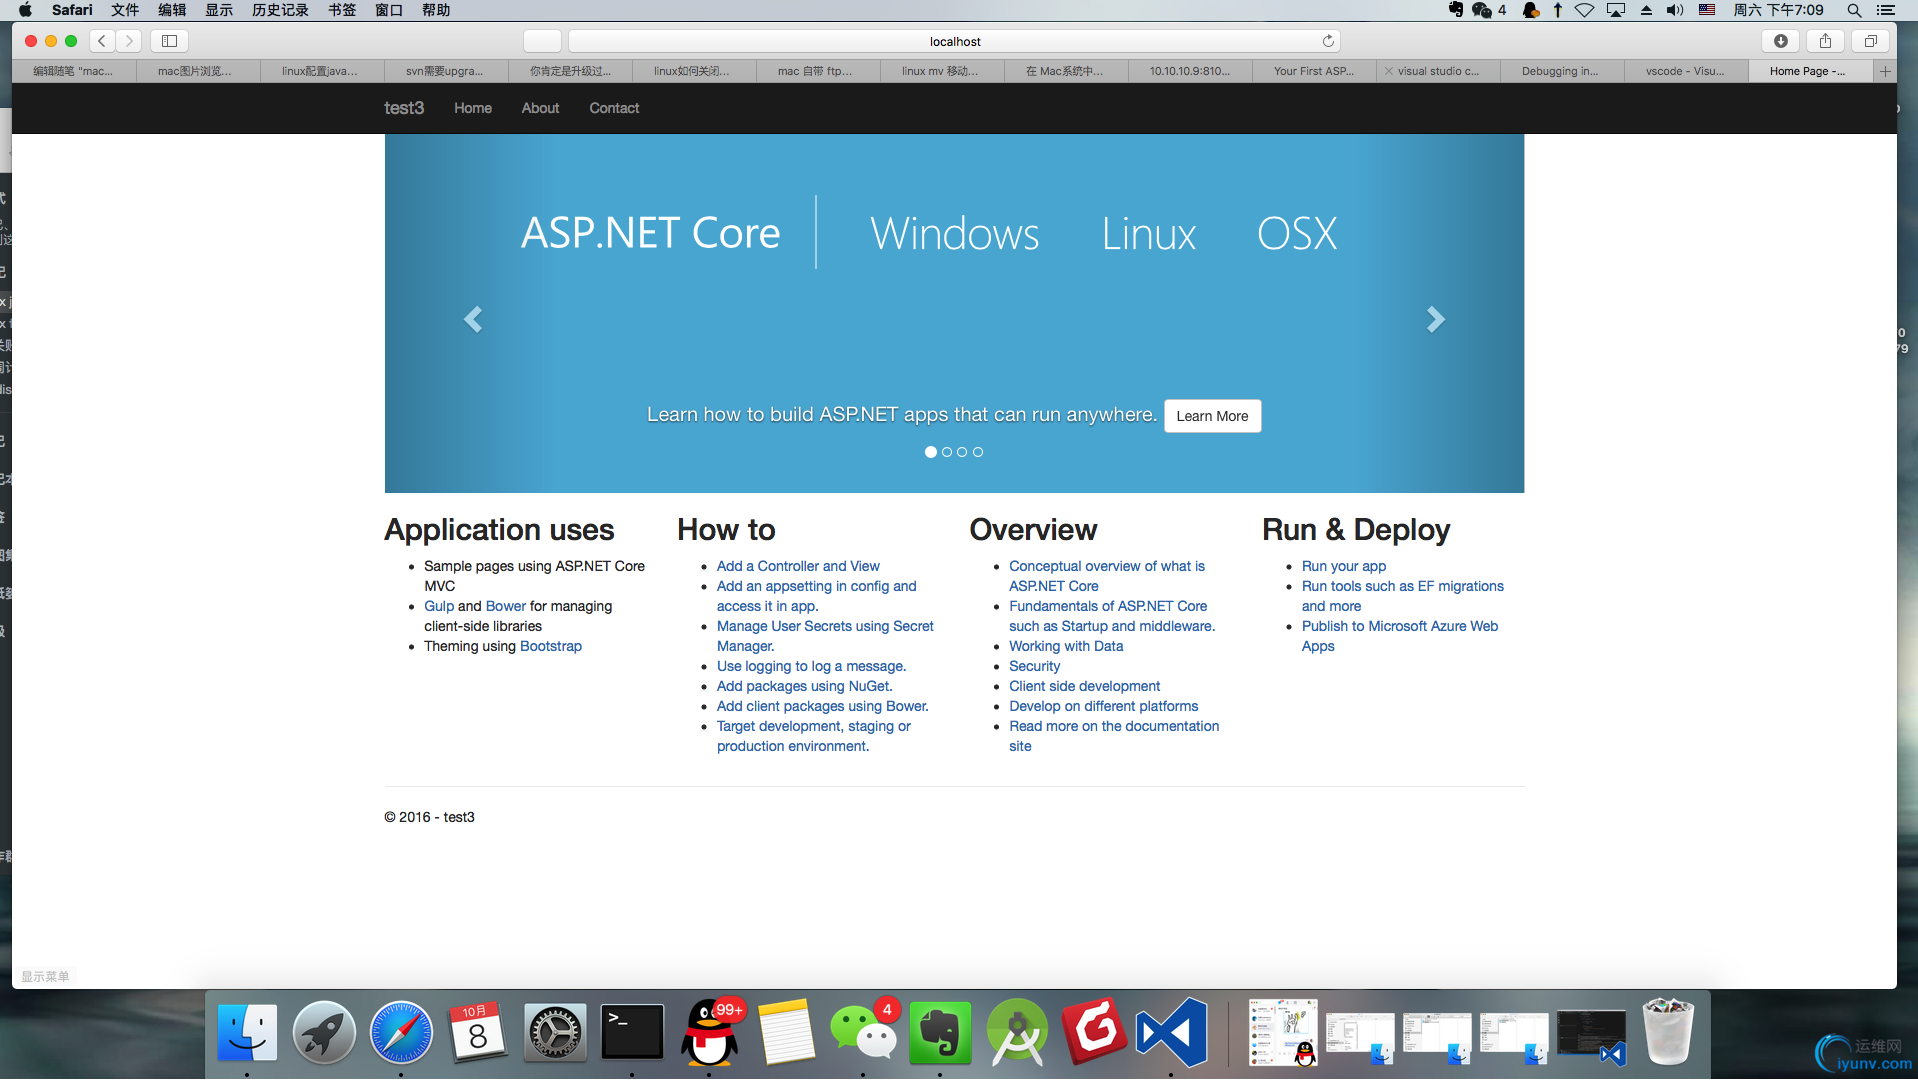The height and width of the screenshot is (1080, 1918).
Task: Select the first carousel indicator dot
Action: pyautogui.click(x=931, y=452)
